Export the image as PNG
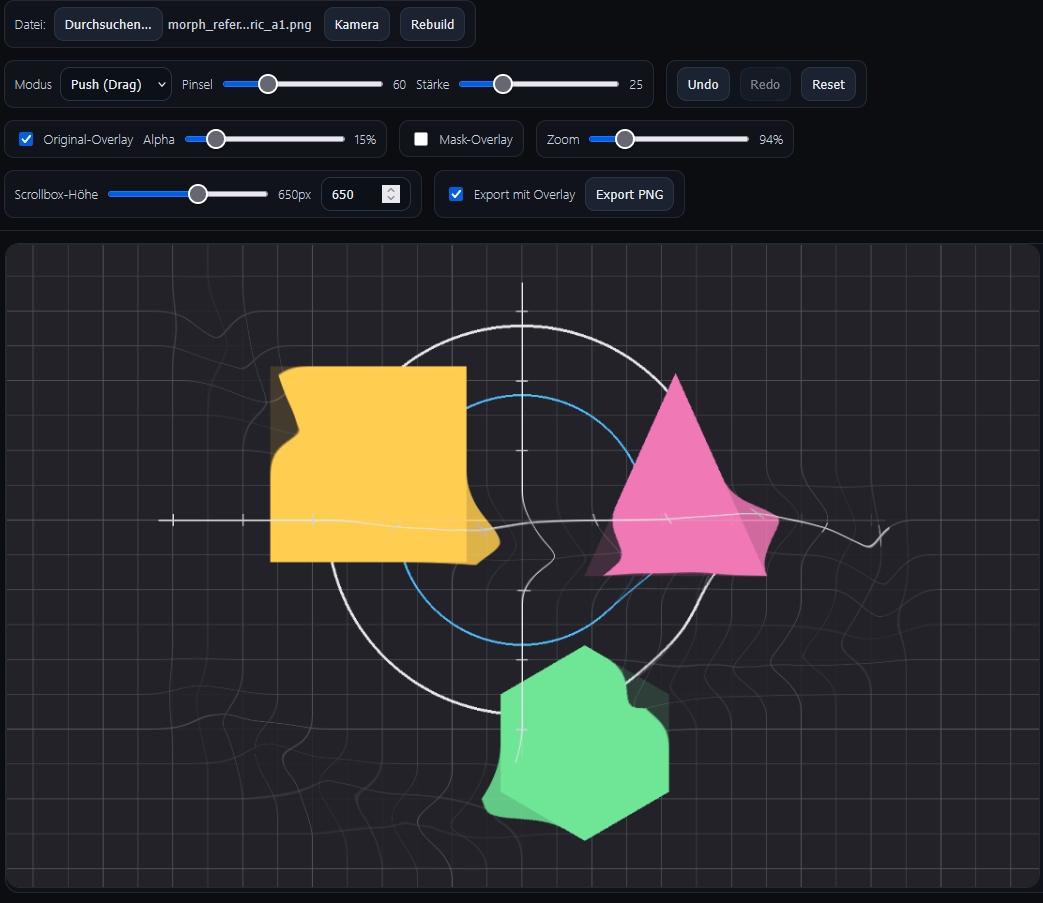This screenshot has width=1043, height=903. pos(630,194)
